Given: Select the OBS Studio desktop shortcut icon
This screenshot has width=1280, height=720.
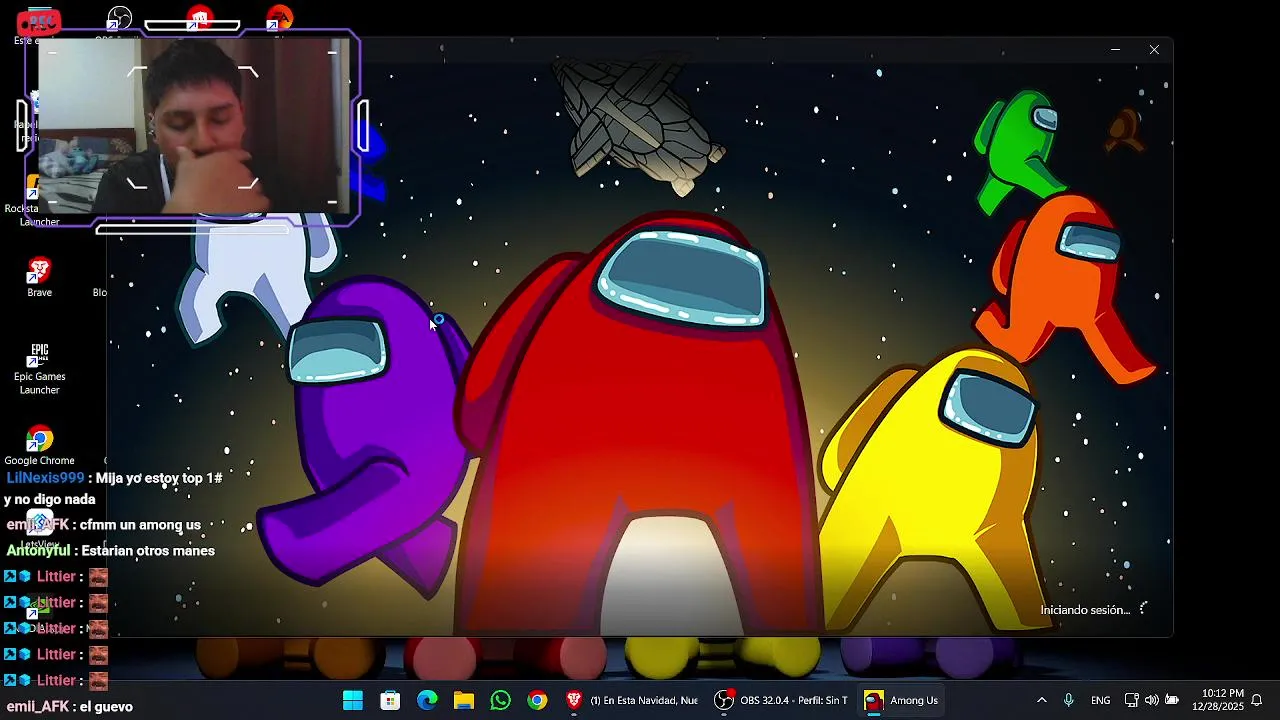Looking at the screenshot, I should pos(119,19).
